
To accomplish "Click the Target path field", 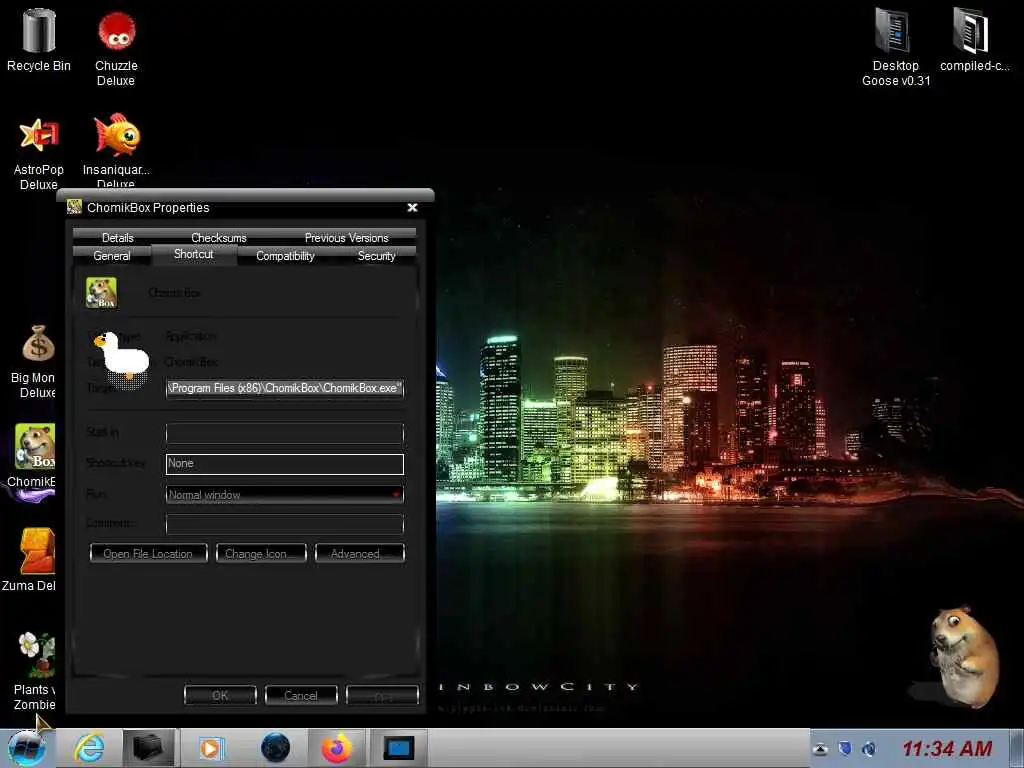I will tap(285, 388).
